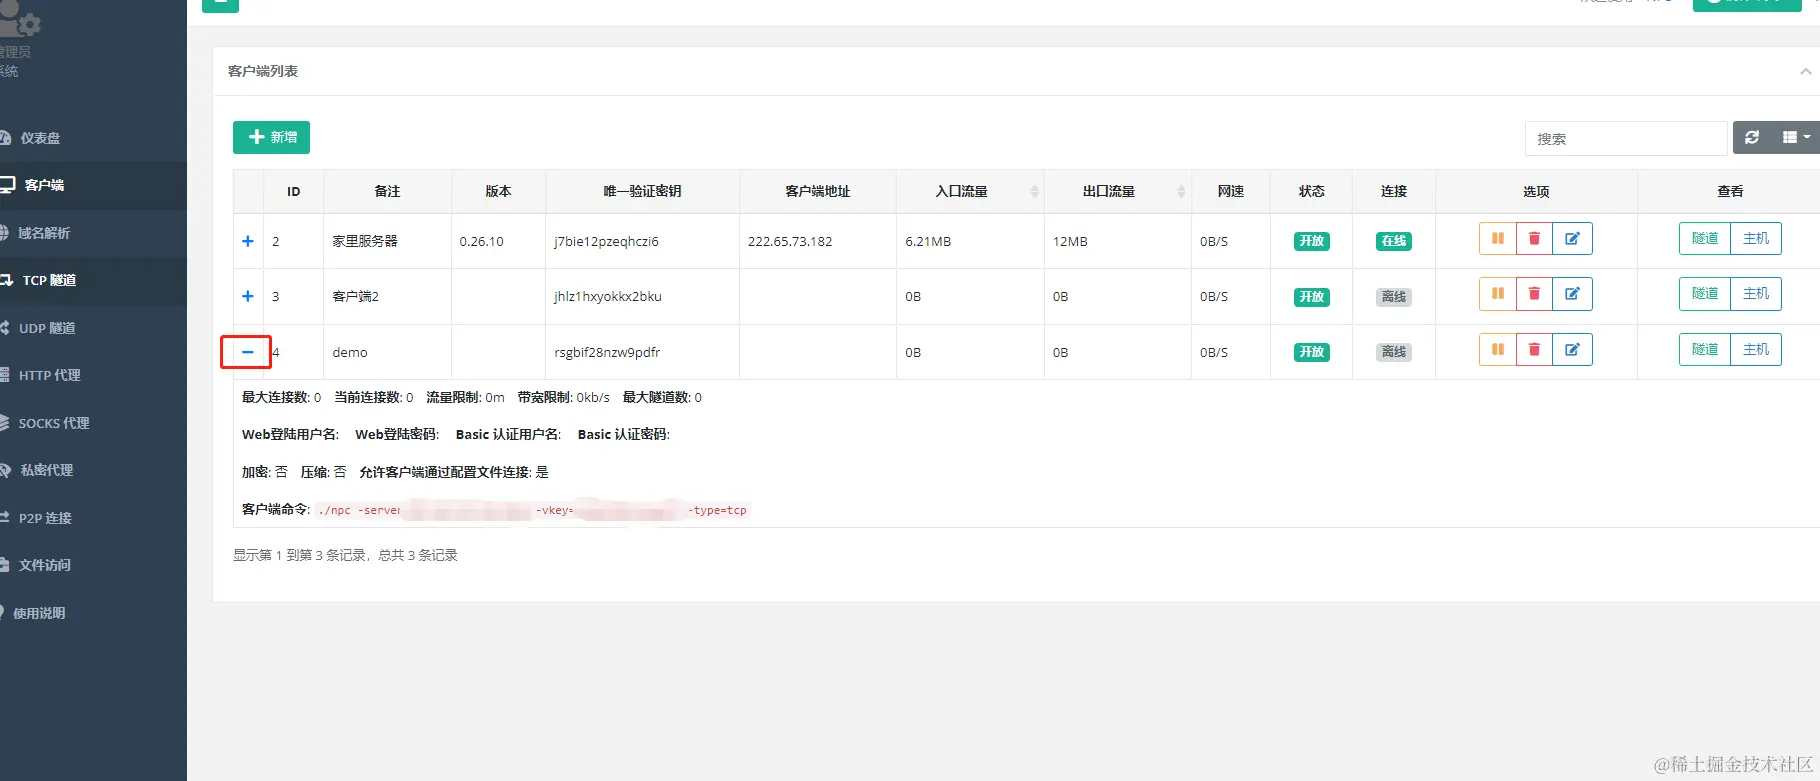Edit the demo client
Viewport: 1820px width, 781px height.
1572,350
